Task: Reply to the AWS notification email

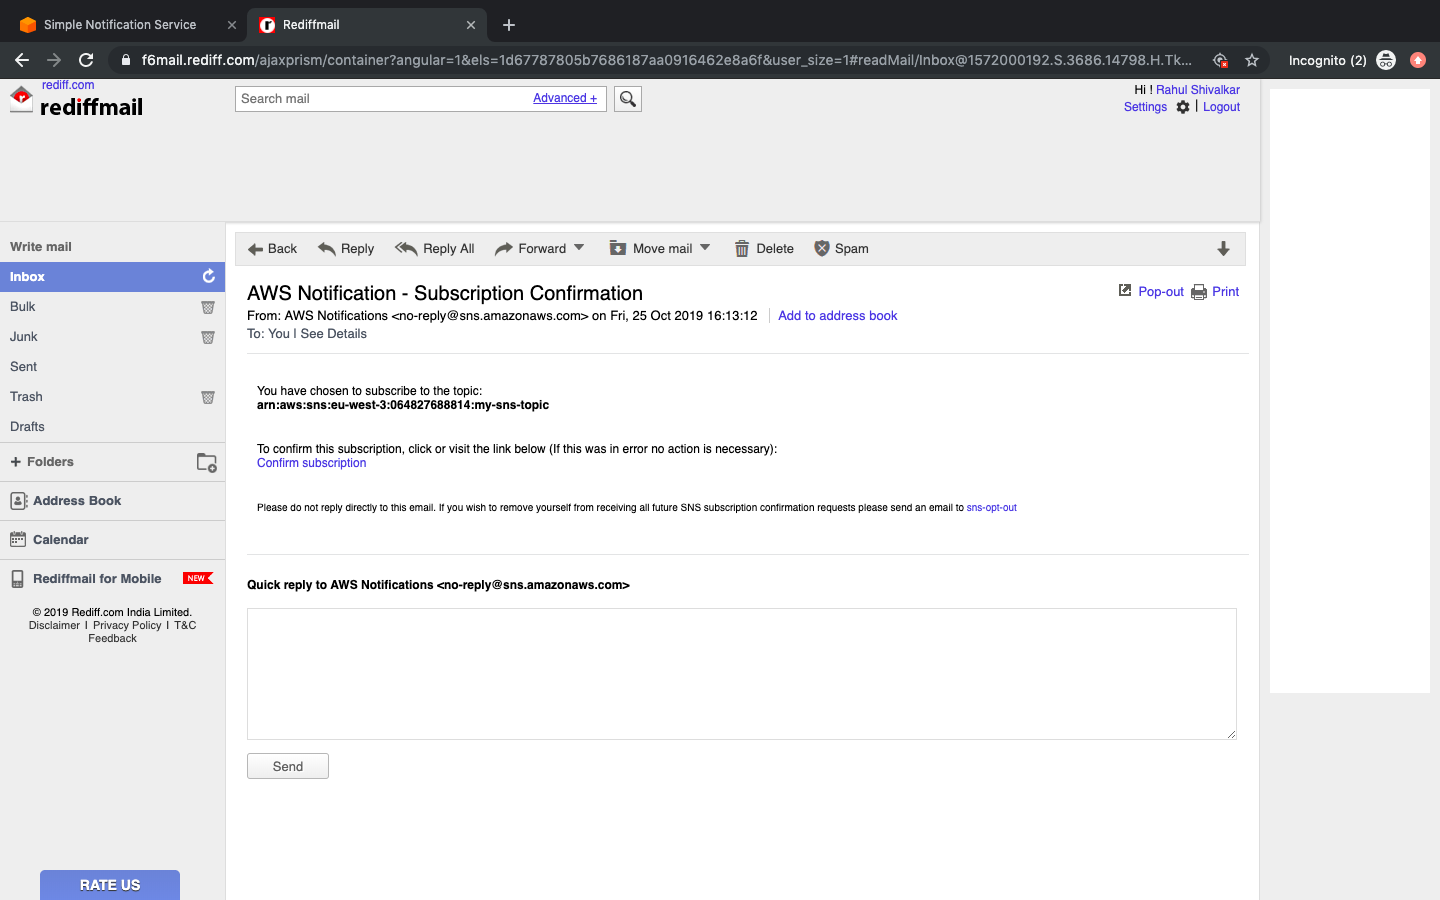Action: pos(345,248)
